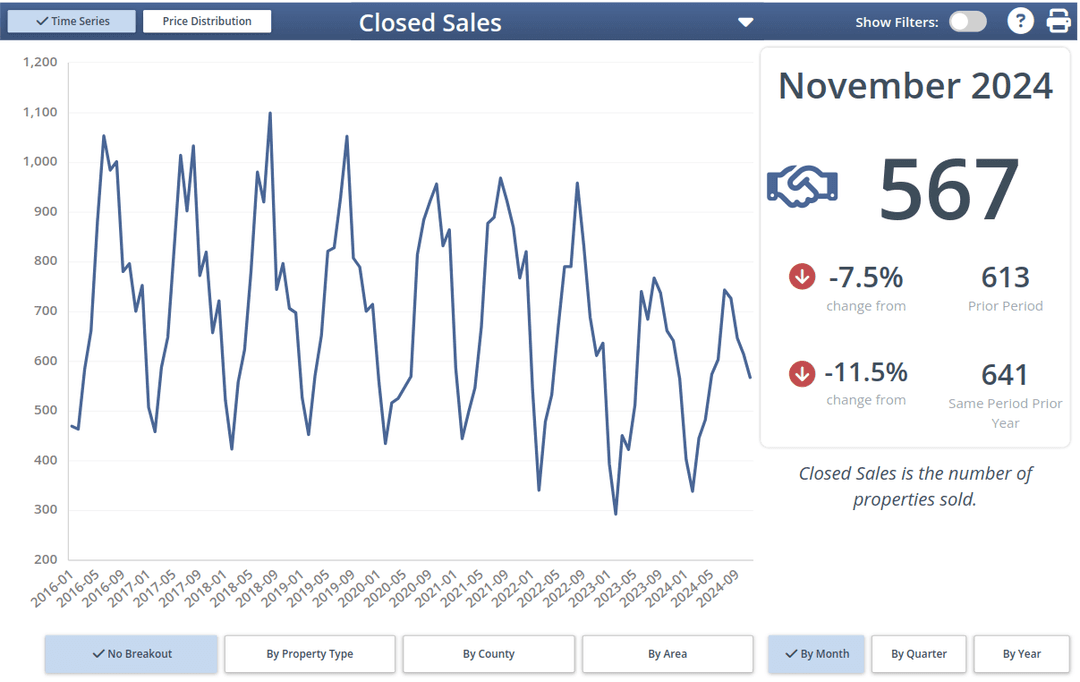Select the No Breakout option
This screenshot has width=1080, height=682.
(x=131, y=654)
